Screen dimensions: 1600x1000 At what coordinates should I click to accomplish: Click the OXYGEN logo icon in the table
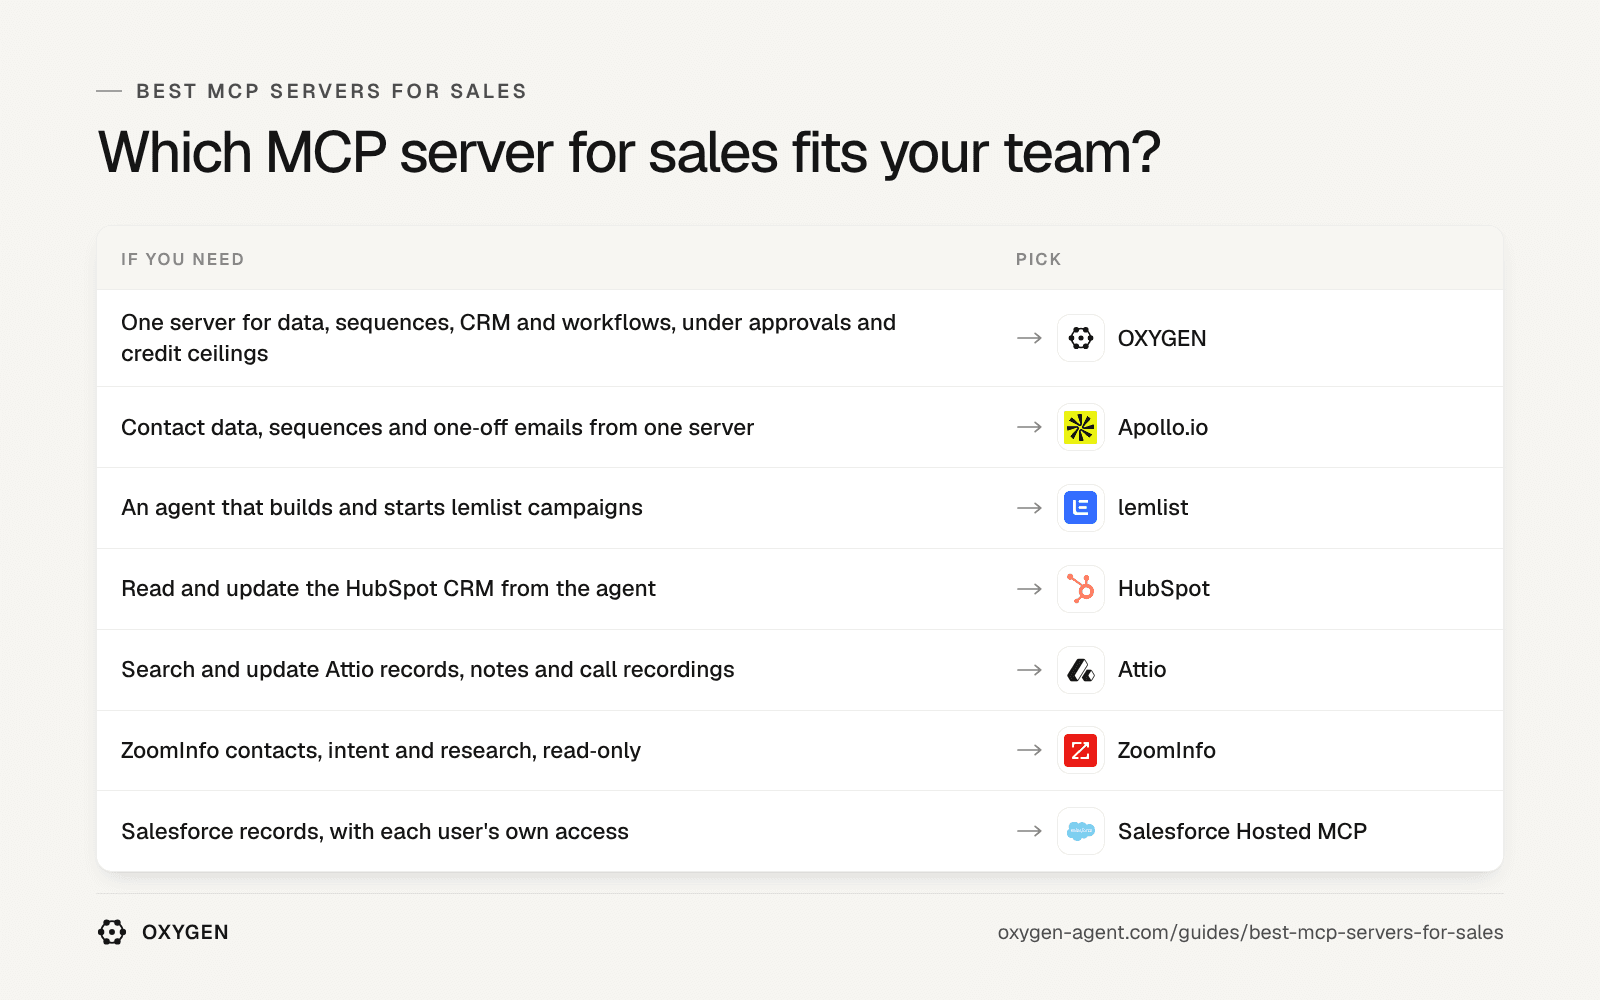pyautogui.click(x=1081, y=338)
